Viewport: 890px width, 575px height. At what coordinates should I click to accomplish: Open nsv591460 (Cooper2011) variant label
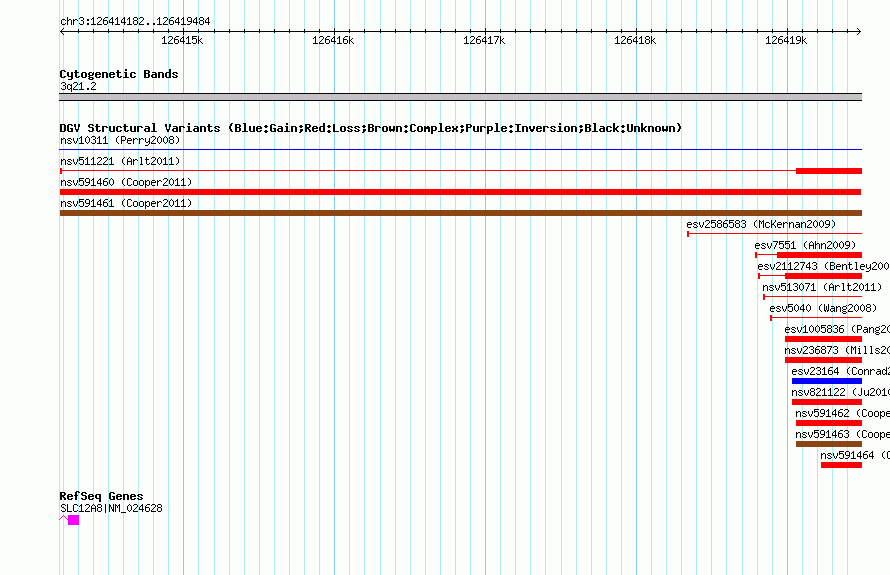tap(126, 182)
